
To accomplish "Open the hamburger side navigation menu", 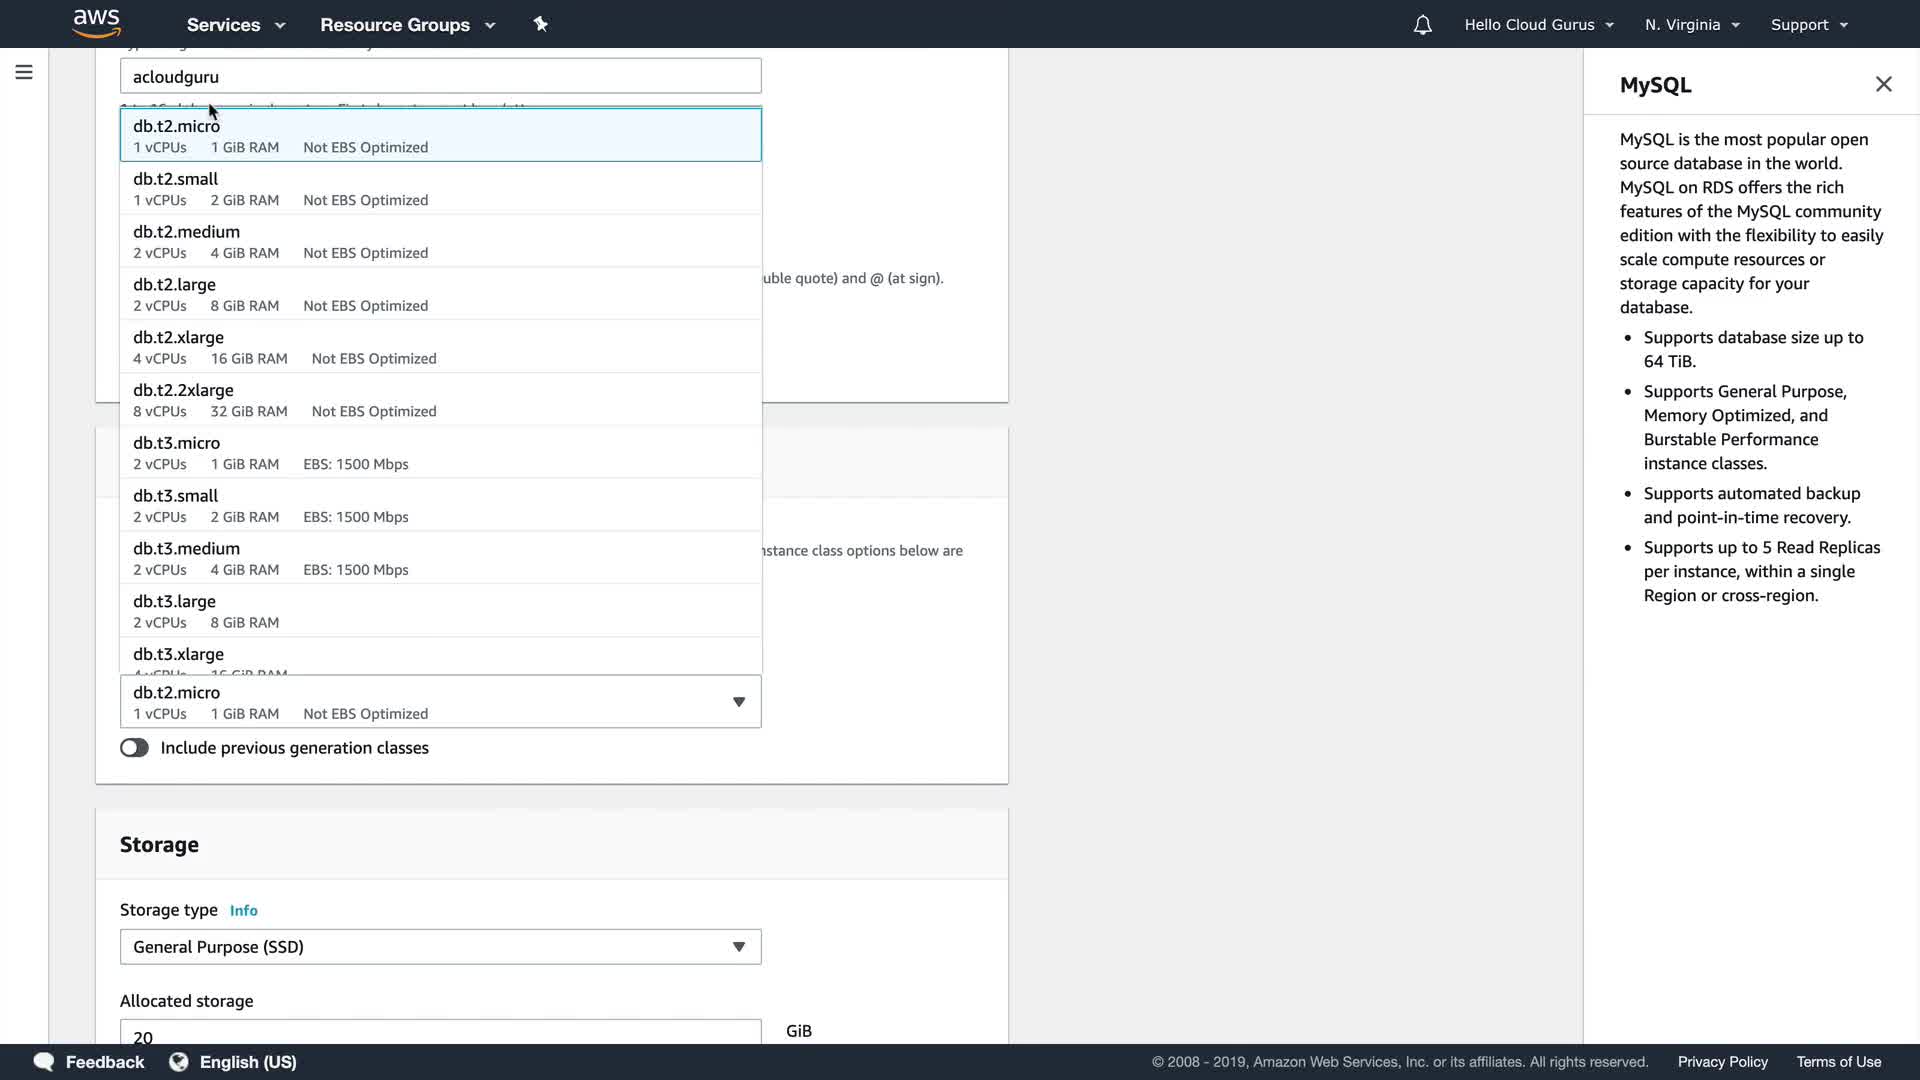I will click(24, 72).
